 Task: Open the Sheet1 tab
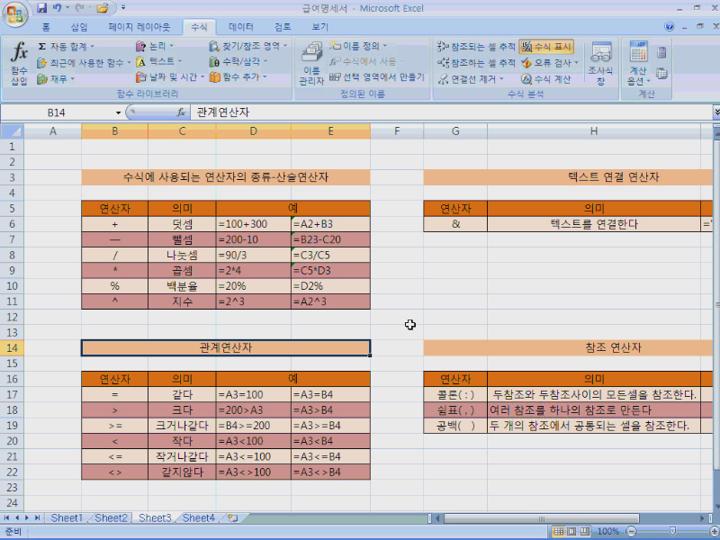point(67,518)
